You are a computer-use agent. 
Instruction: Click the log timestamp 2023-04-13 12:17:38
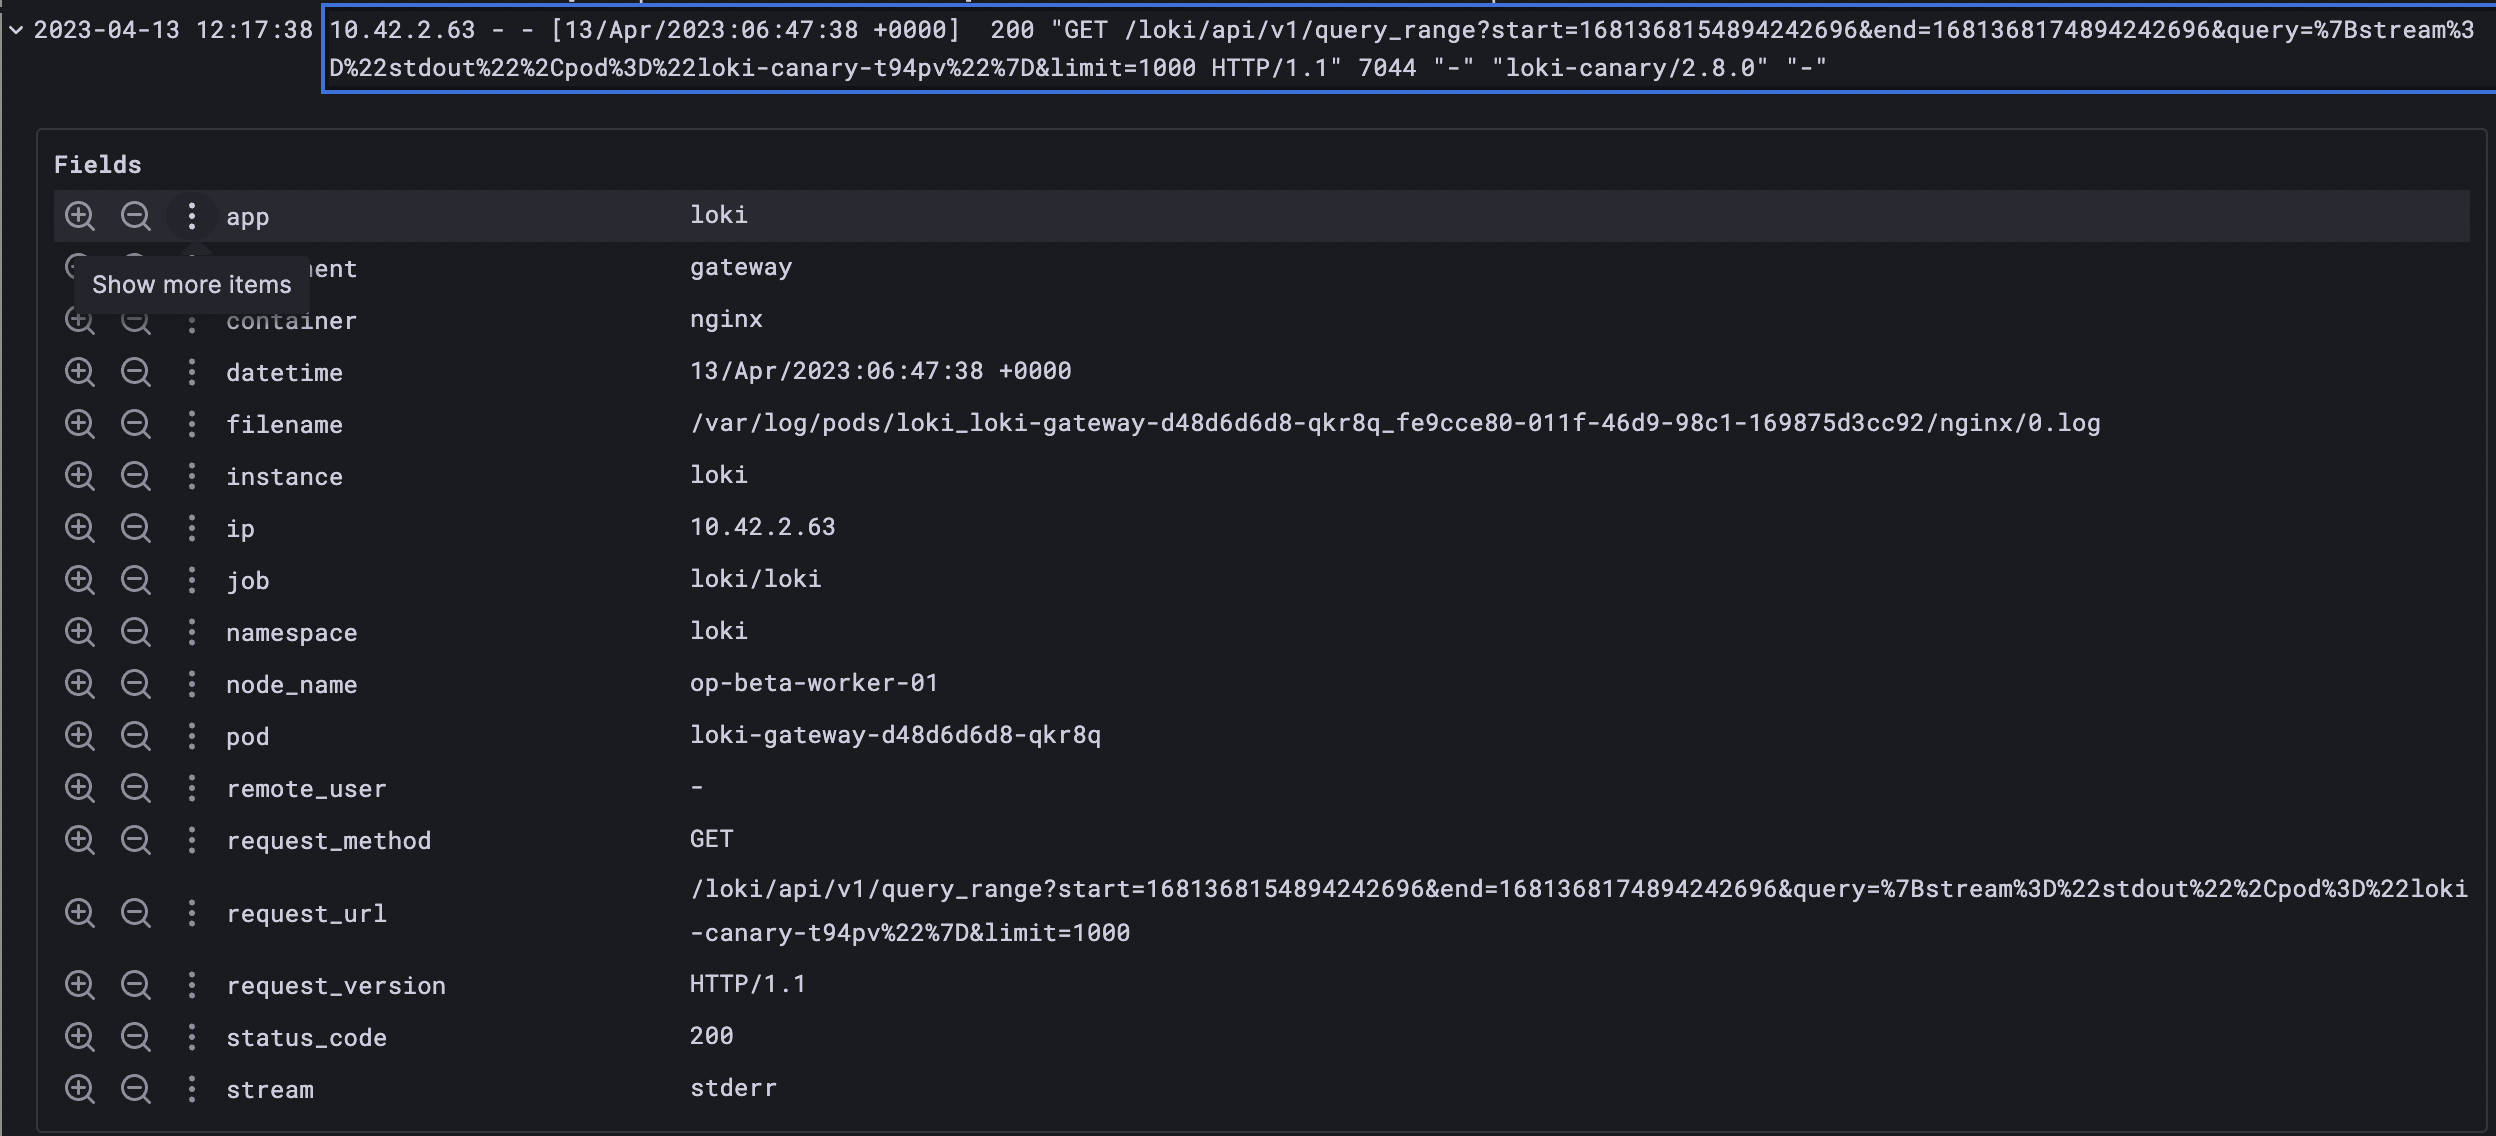click(173, 30)
